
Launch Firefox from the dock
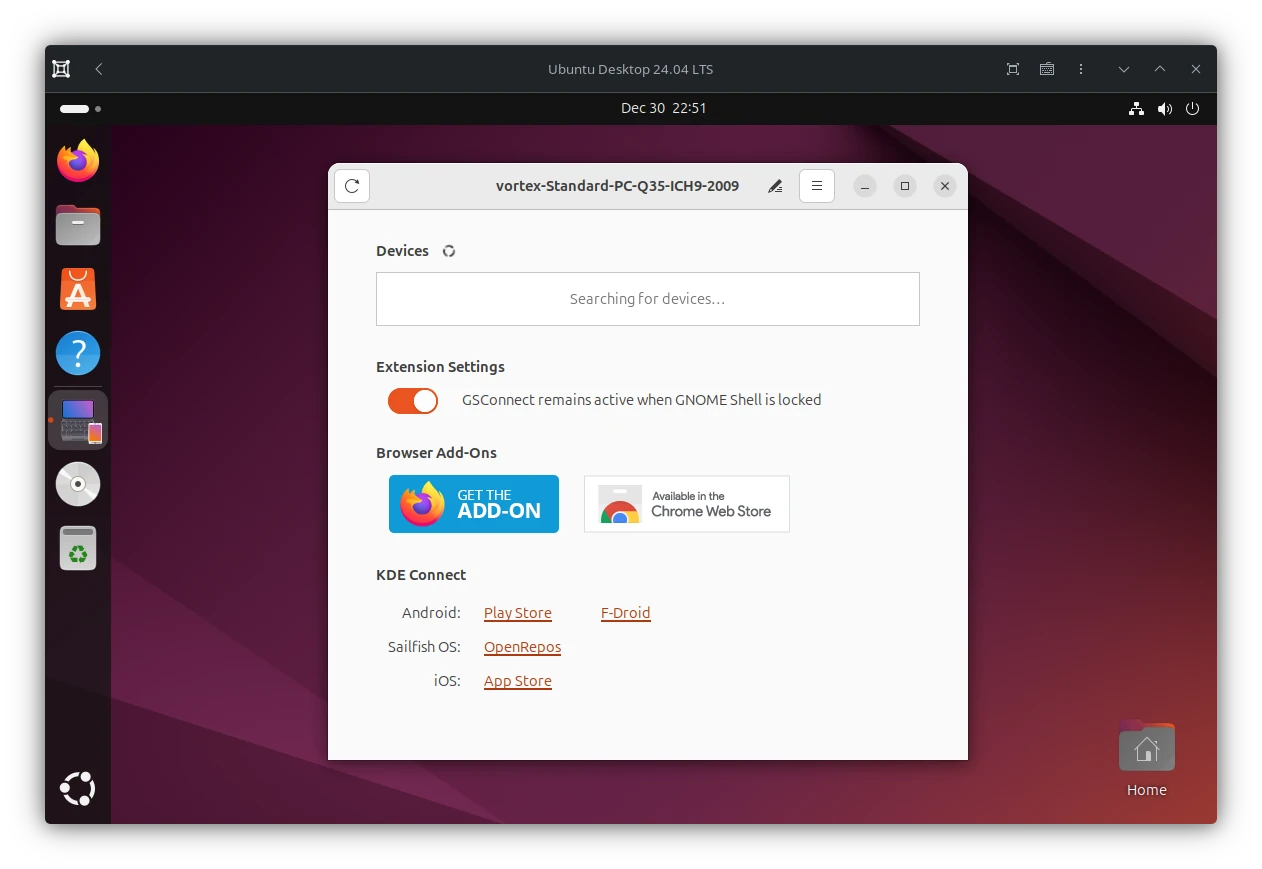point(77,160)
